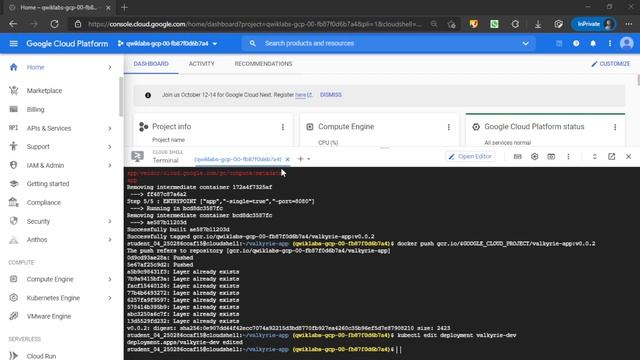Open Kubernetes Engine in sidebar

point(53,298)
